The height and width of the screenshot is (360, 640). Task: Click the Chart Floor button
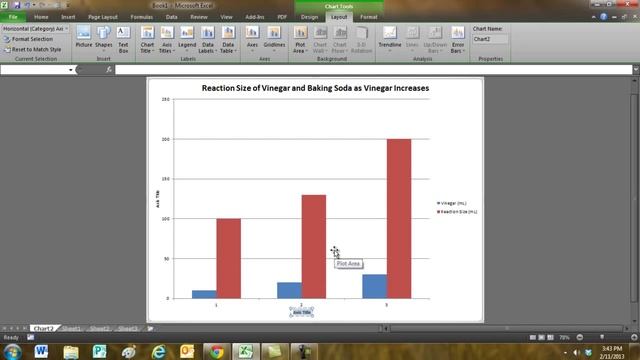340,40
